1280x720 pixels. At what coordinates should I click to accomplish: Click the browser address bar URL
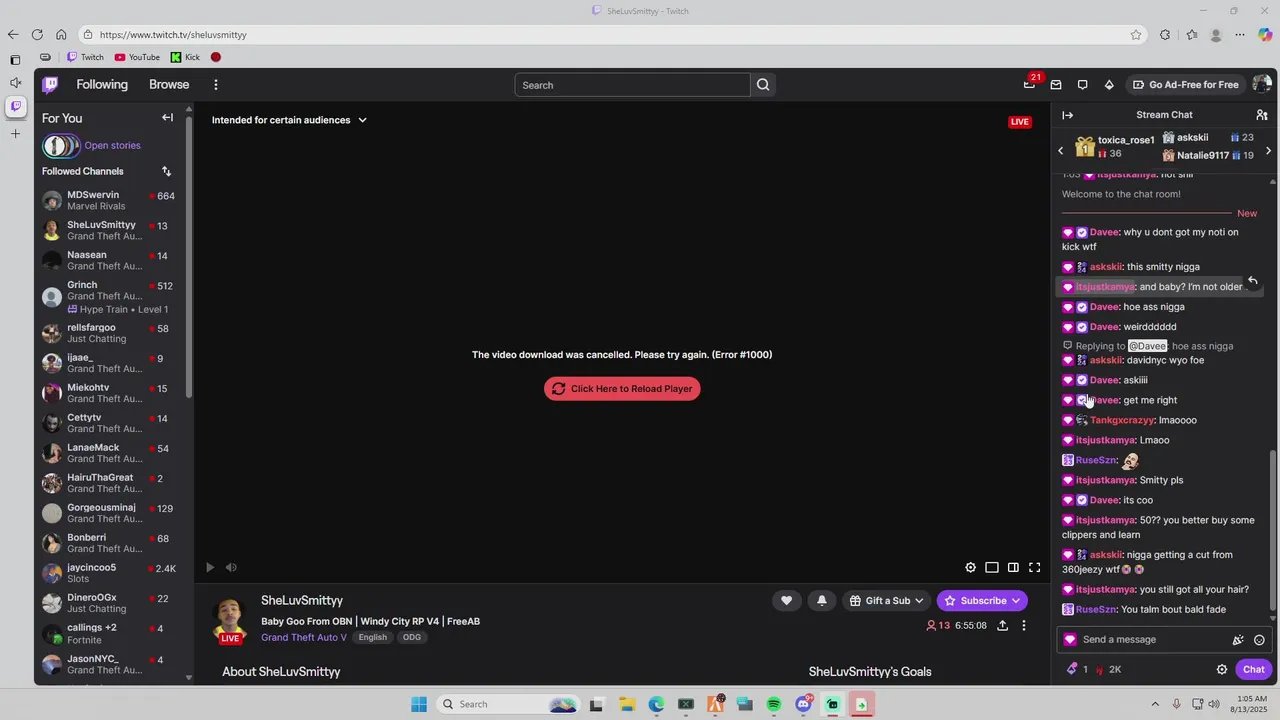(x=173, y=35)
